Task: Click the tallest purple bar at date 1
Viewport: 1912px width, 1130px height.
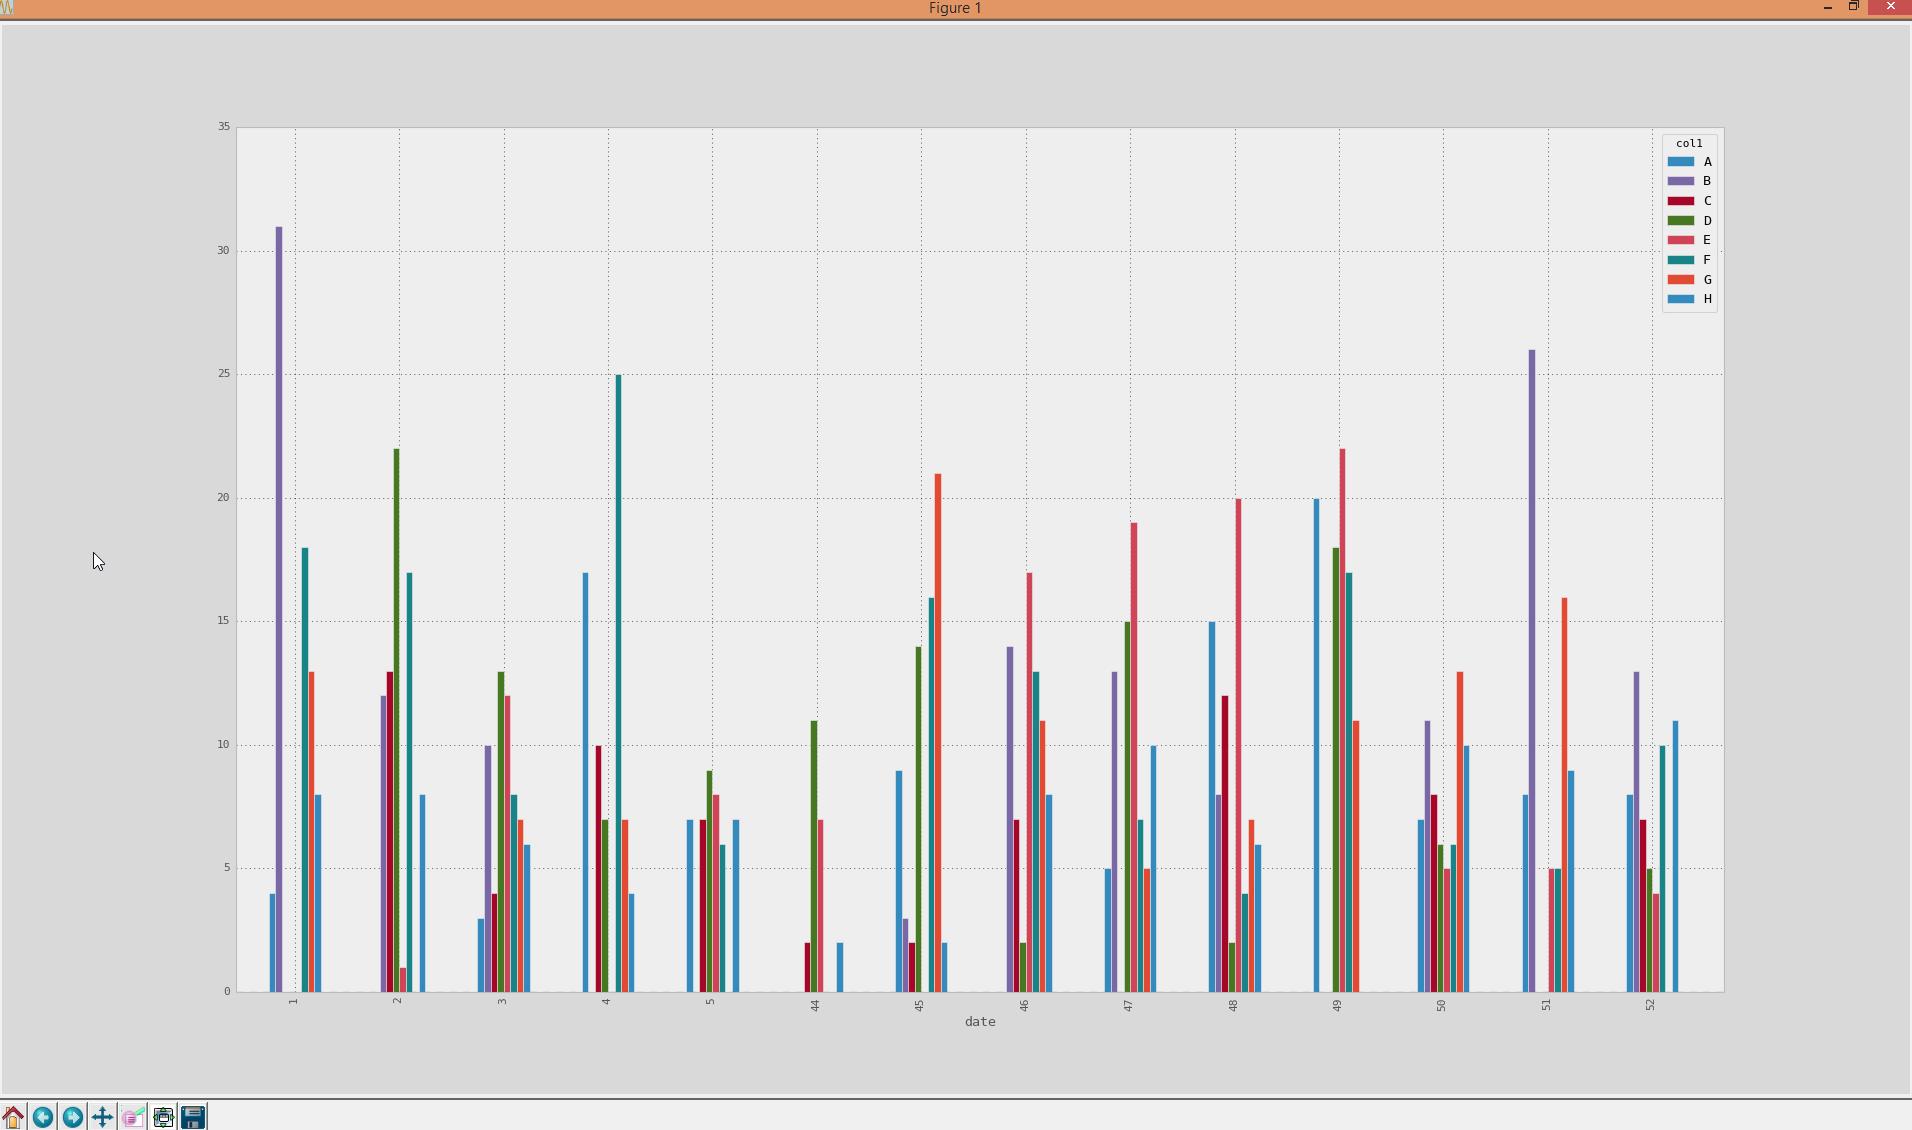Action: (279, 600)
